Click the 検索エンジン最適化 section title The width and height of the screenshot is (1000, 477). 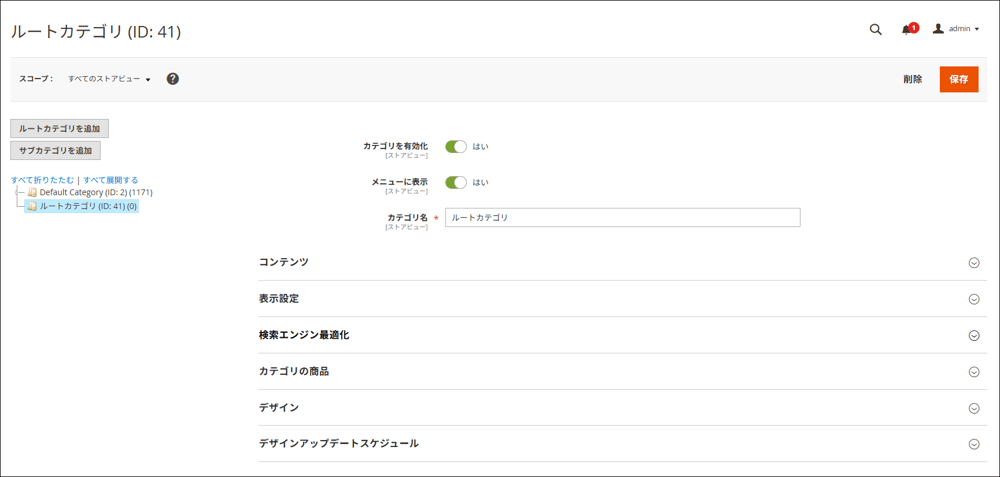(304, 335)
